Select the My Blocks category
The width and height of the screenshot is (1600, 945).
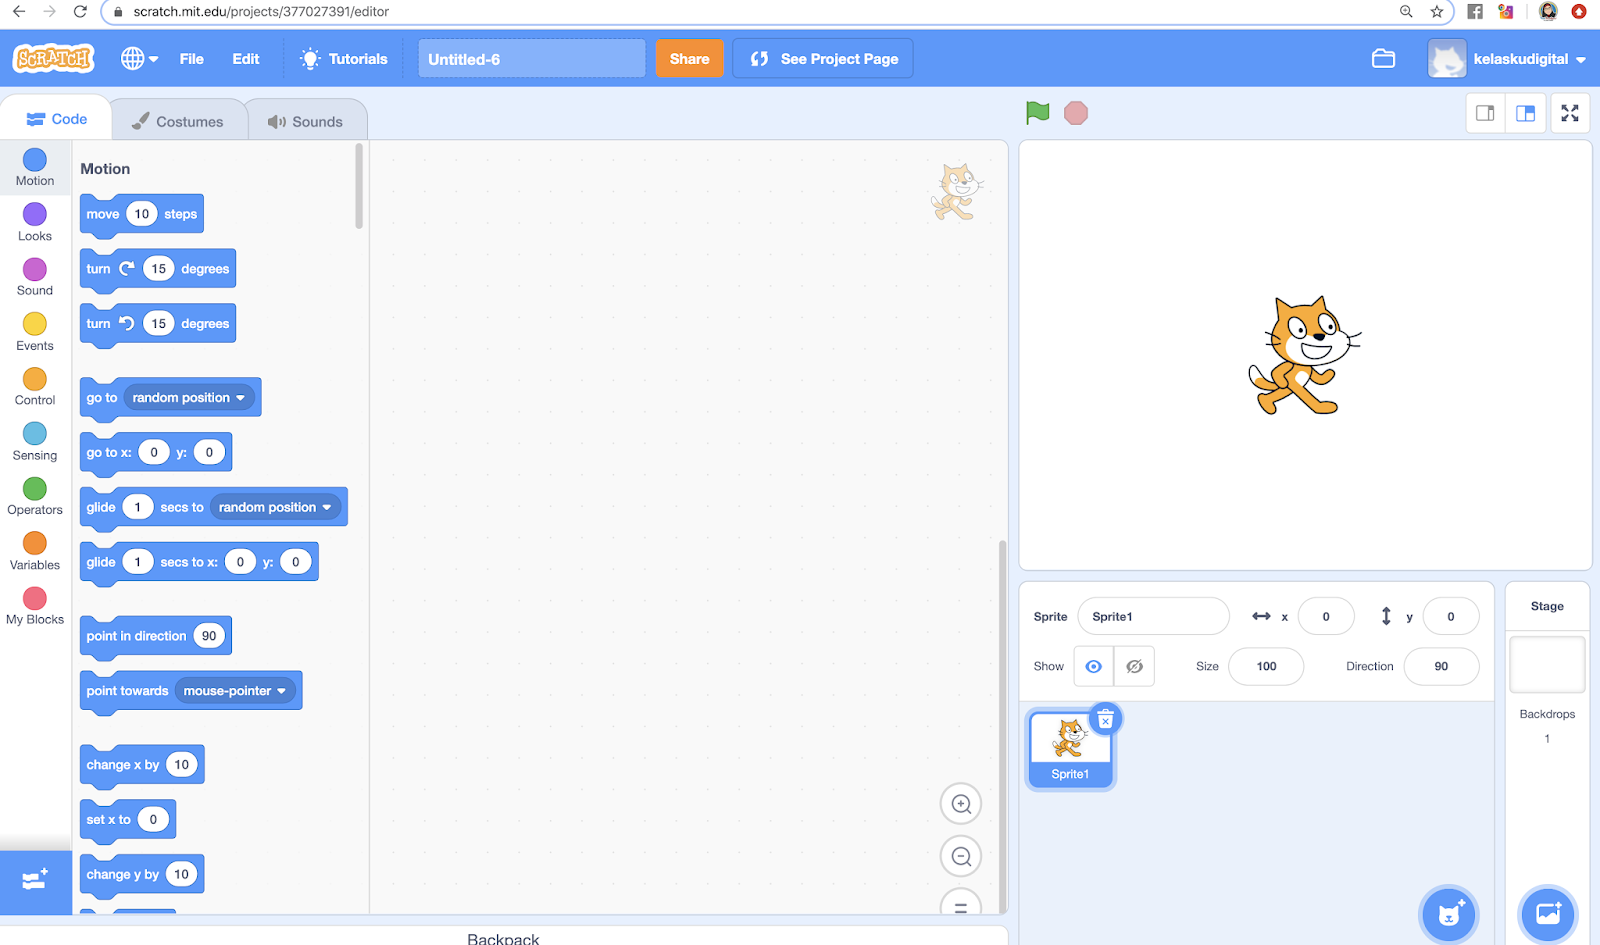coord(35,606)
